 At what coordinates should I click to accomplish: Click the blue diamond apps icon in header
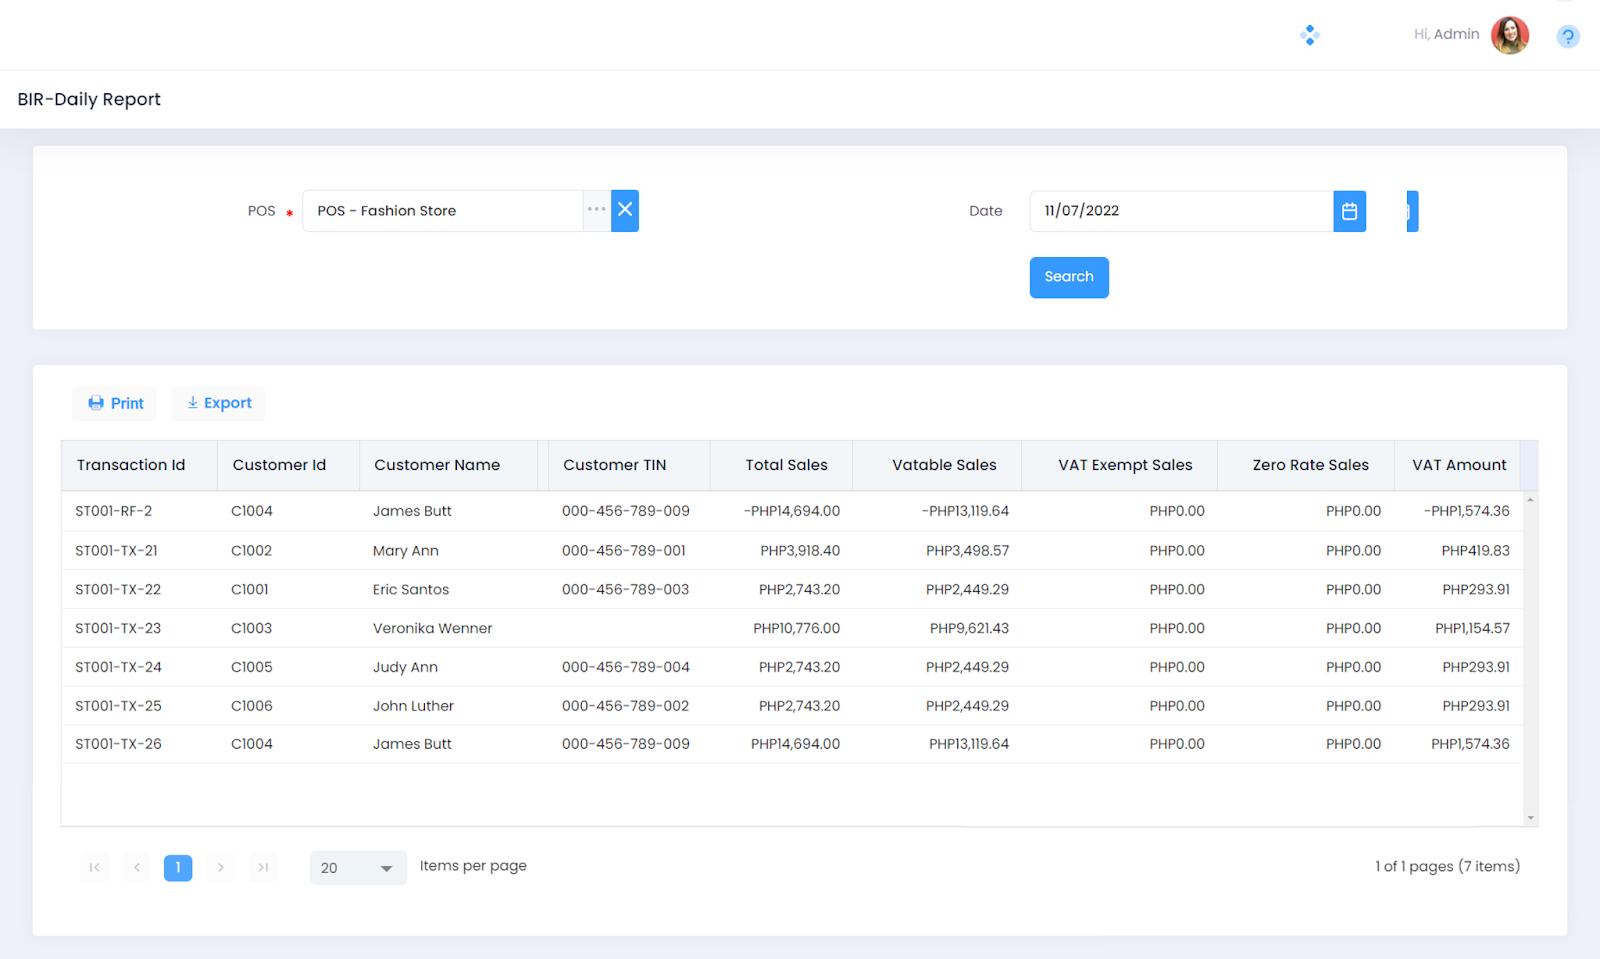1309,35
